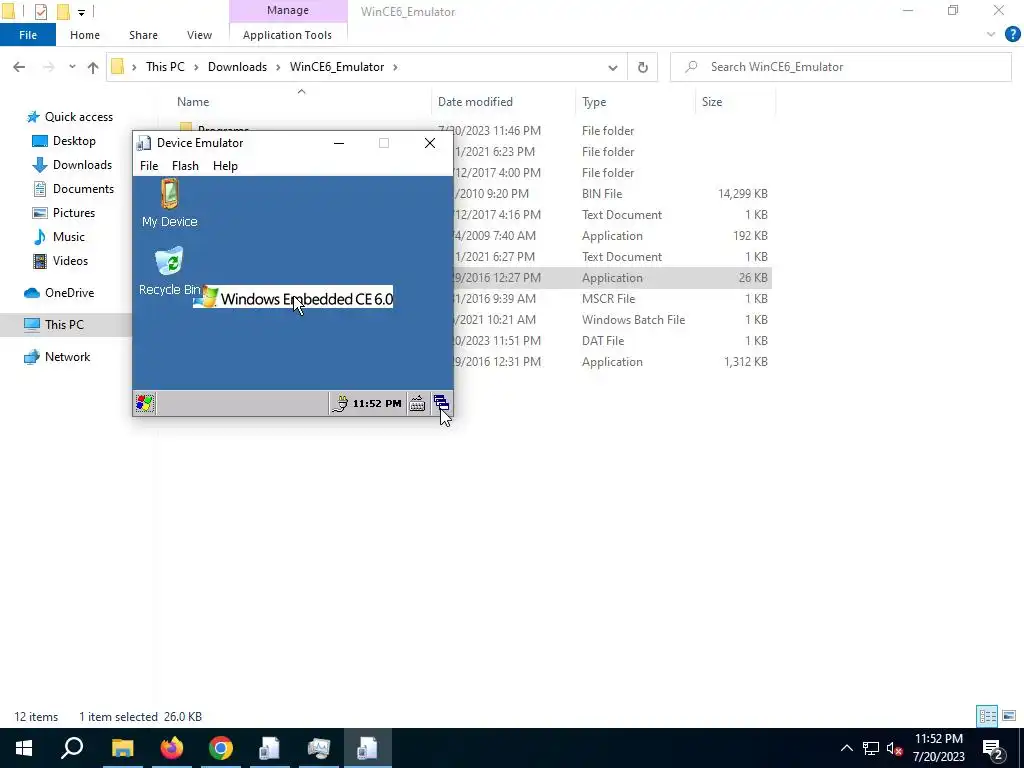Image resolution: width=1024 pixels, height=768 pixels.
Task: Open the File tab in Explorer ribbon
Action: [x=28, y=35]
